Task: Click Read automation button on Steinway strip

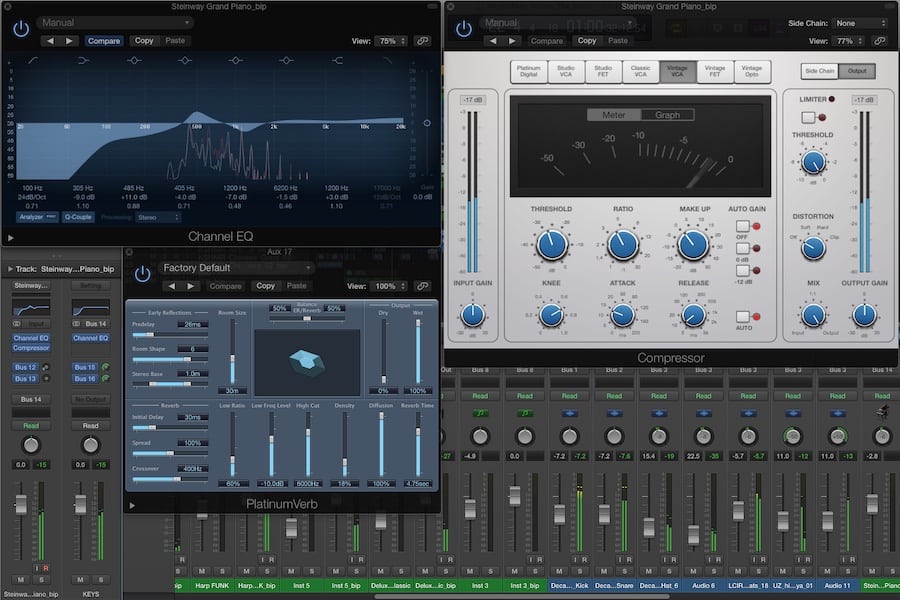Action: (31, 426)
